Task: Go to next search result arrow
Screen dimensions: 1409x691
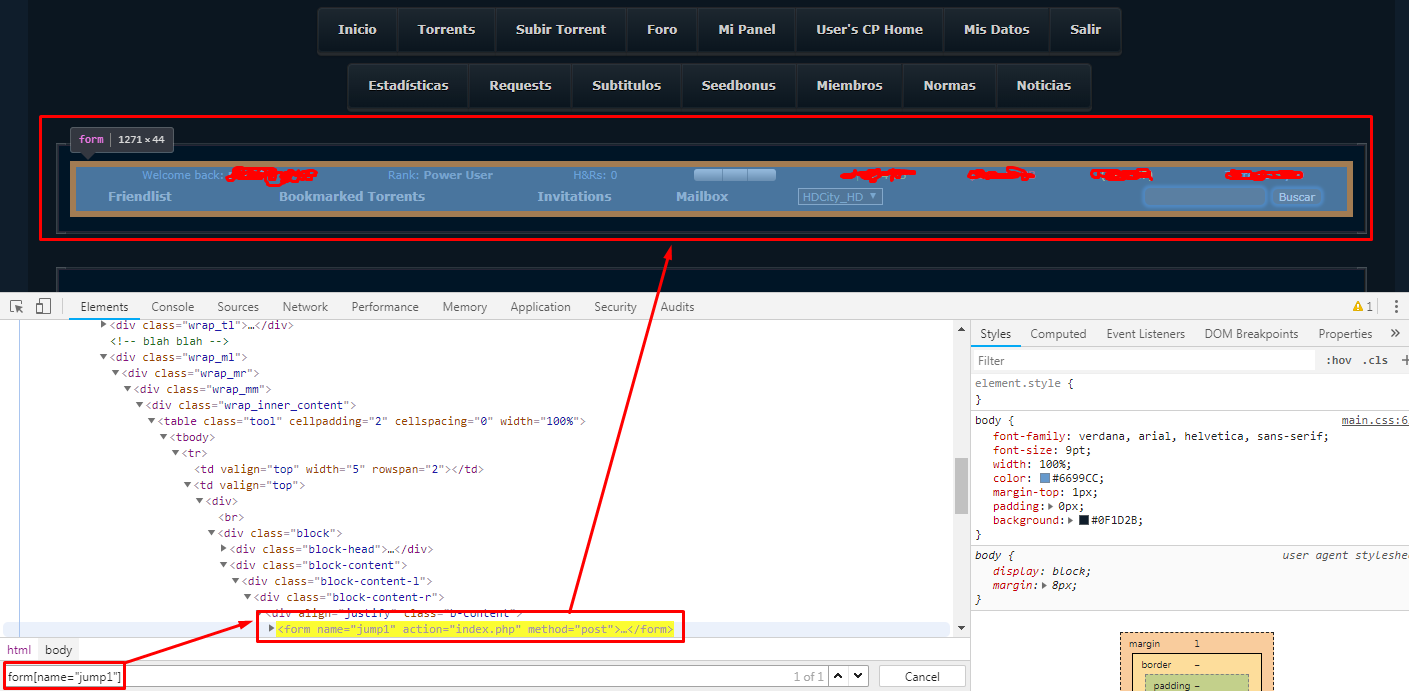Action: (858, 676)
